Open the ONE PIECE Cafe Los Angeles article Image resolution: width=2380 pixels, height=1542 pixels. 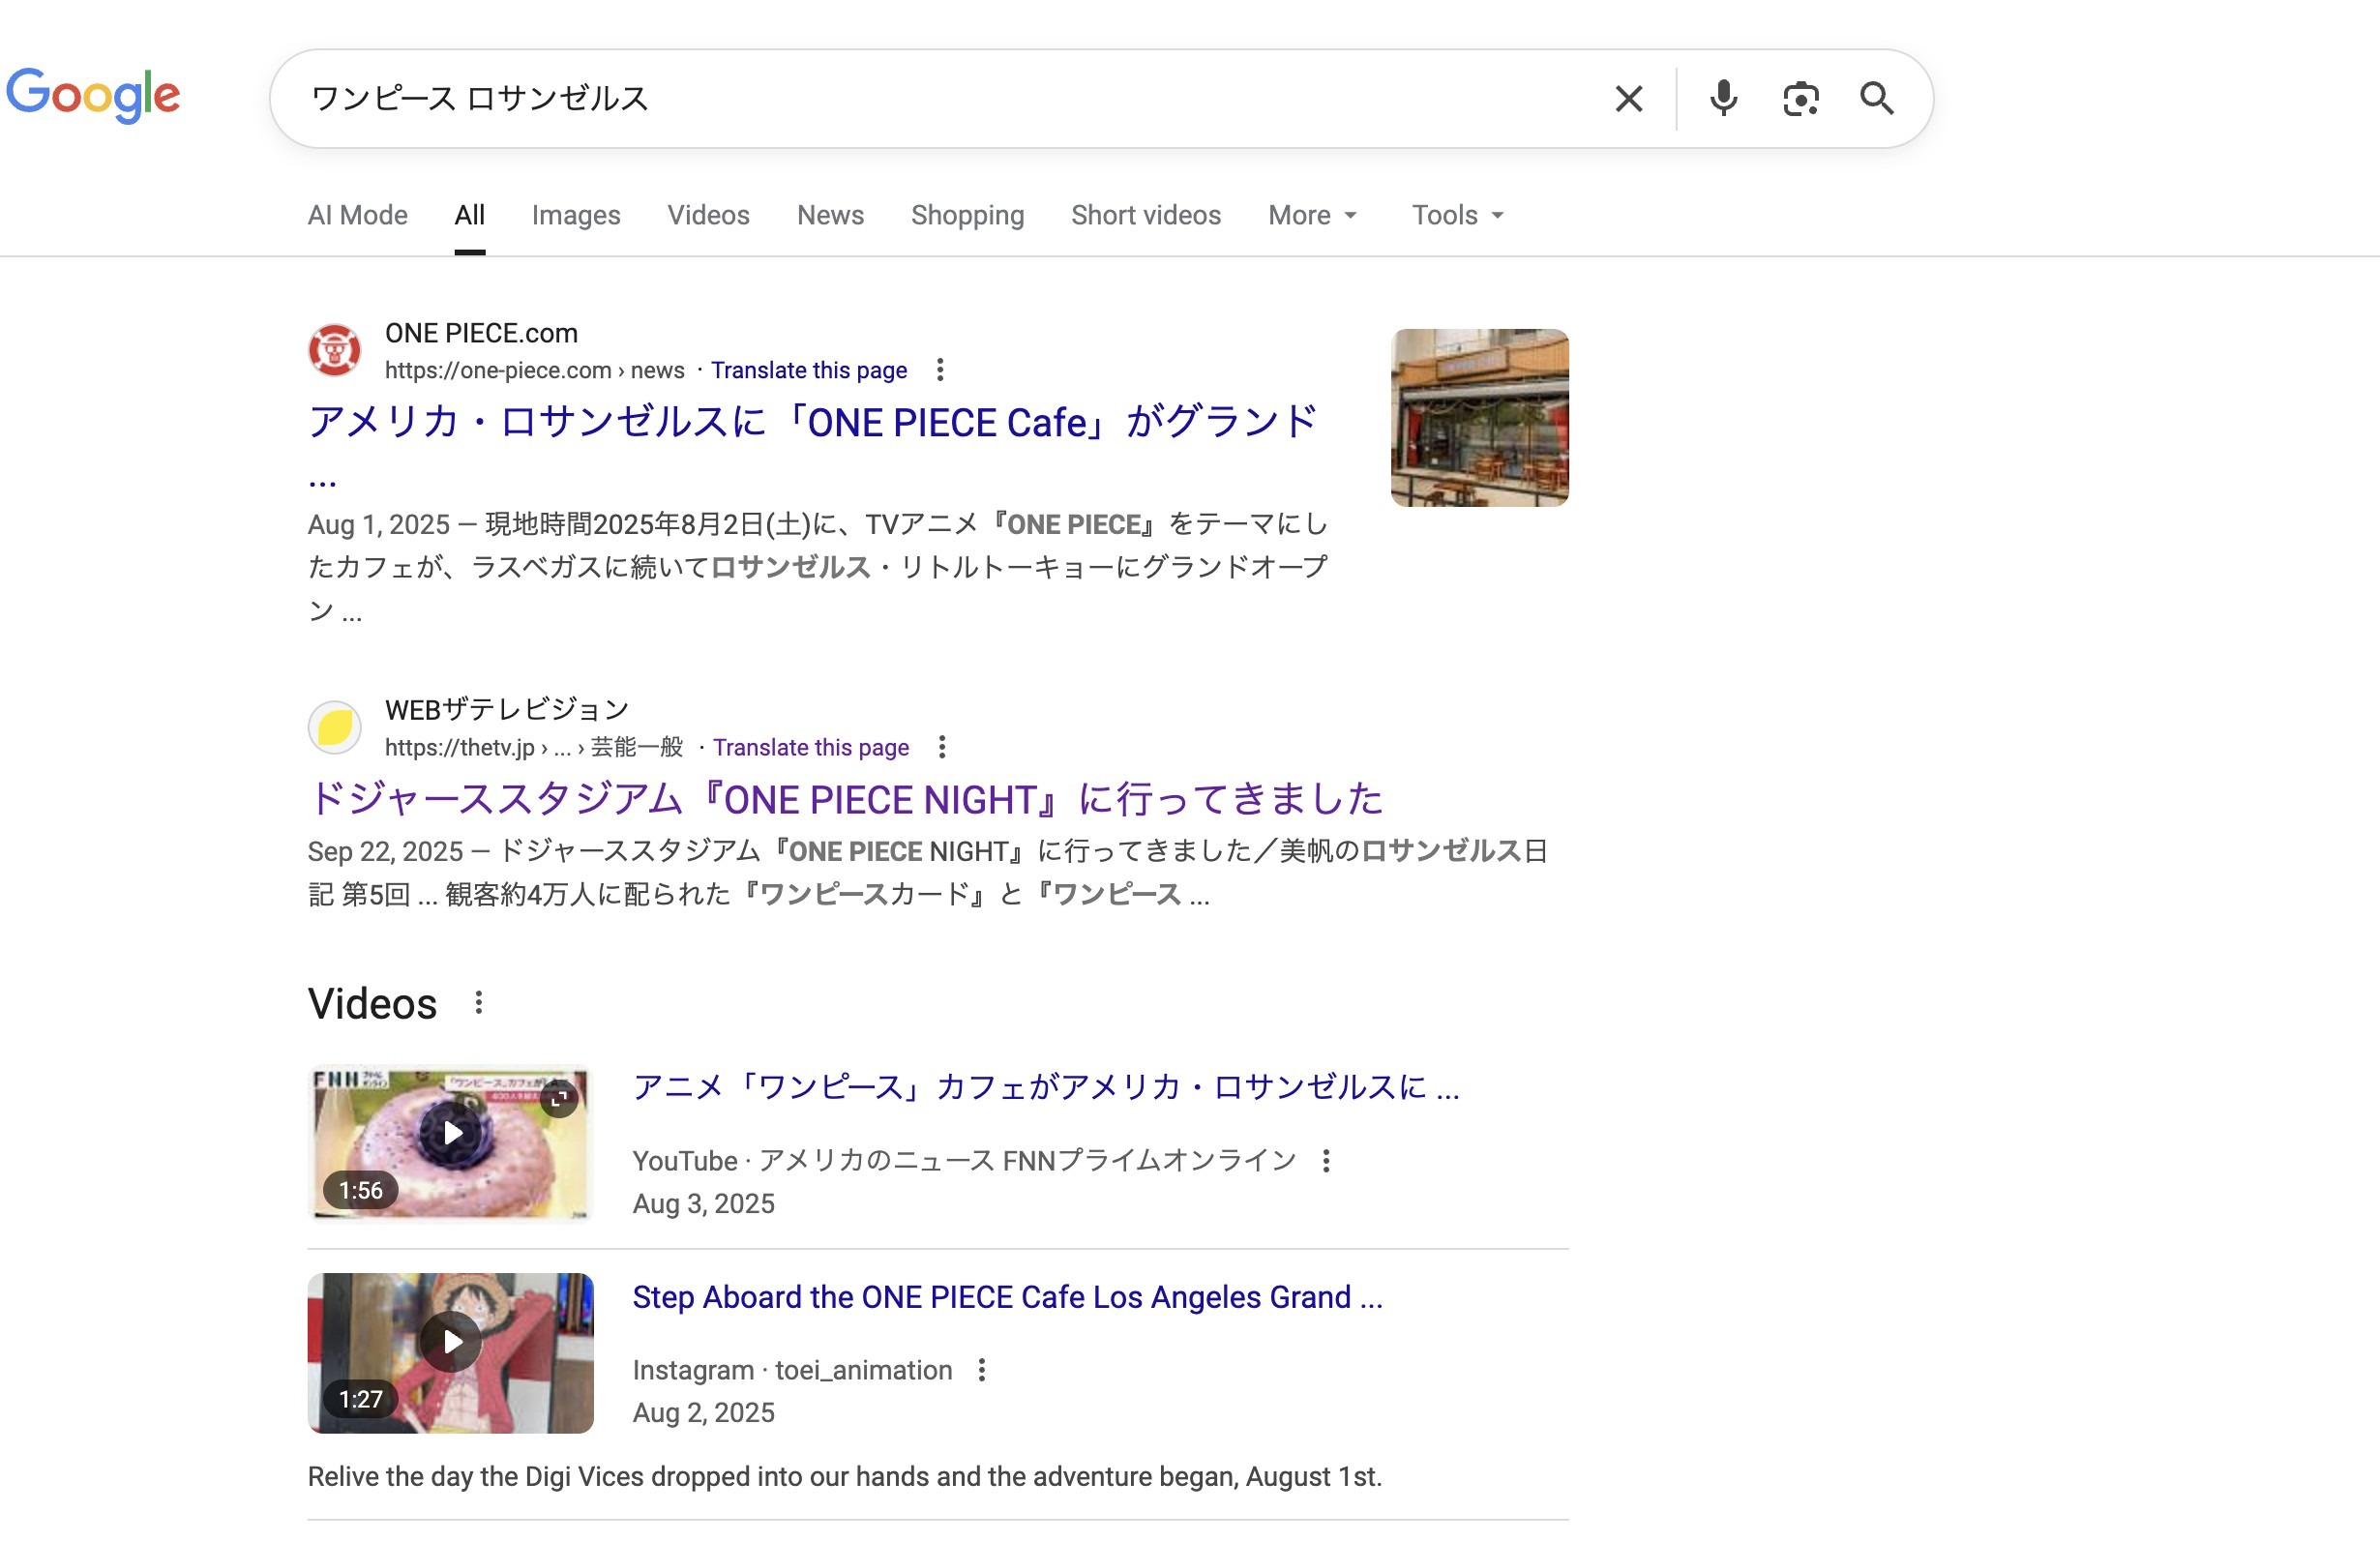(x=812, y=422)
